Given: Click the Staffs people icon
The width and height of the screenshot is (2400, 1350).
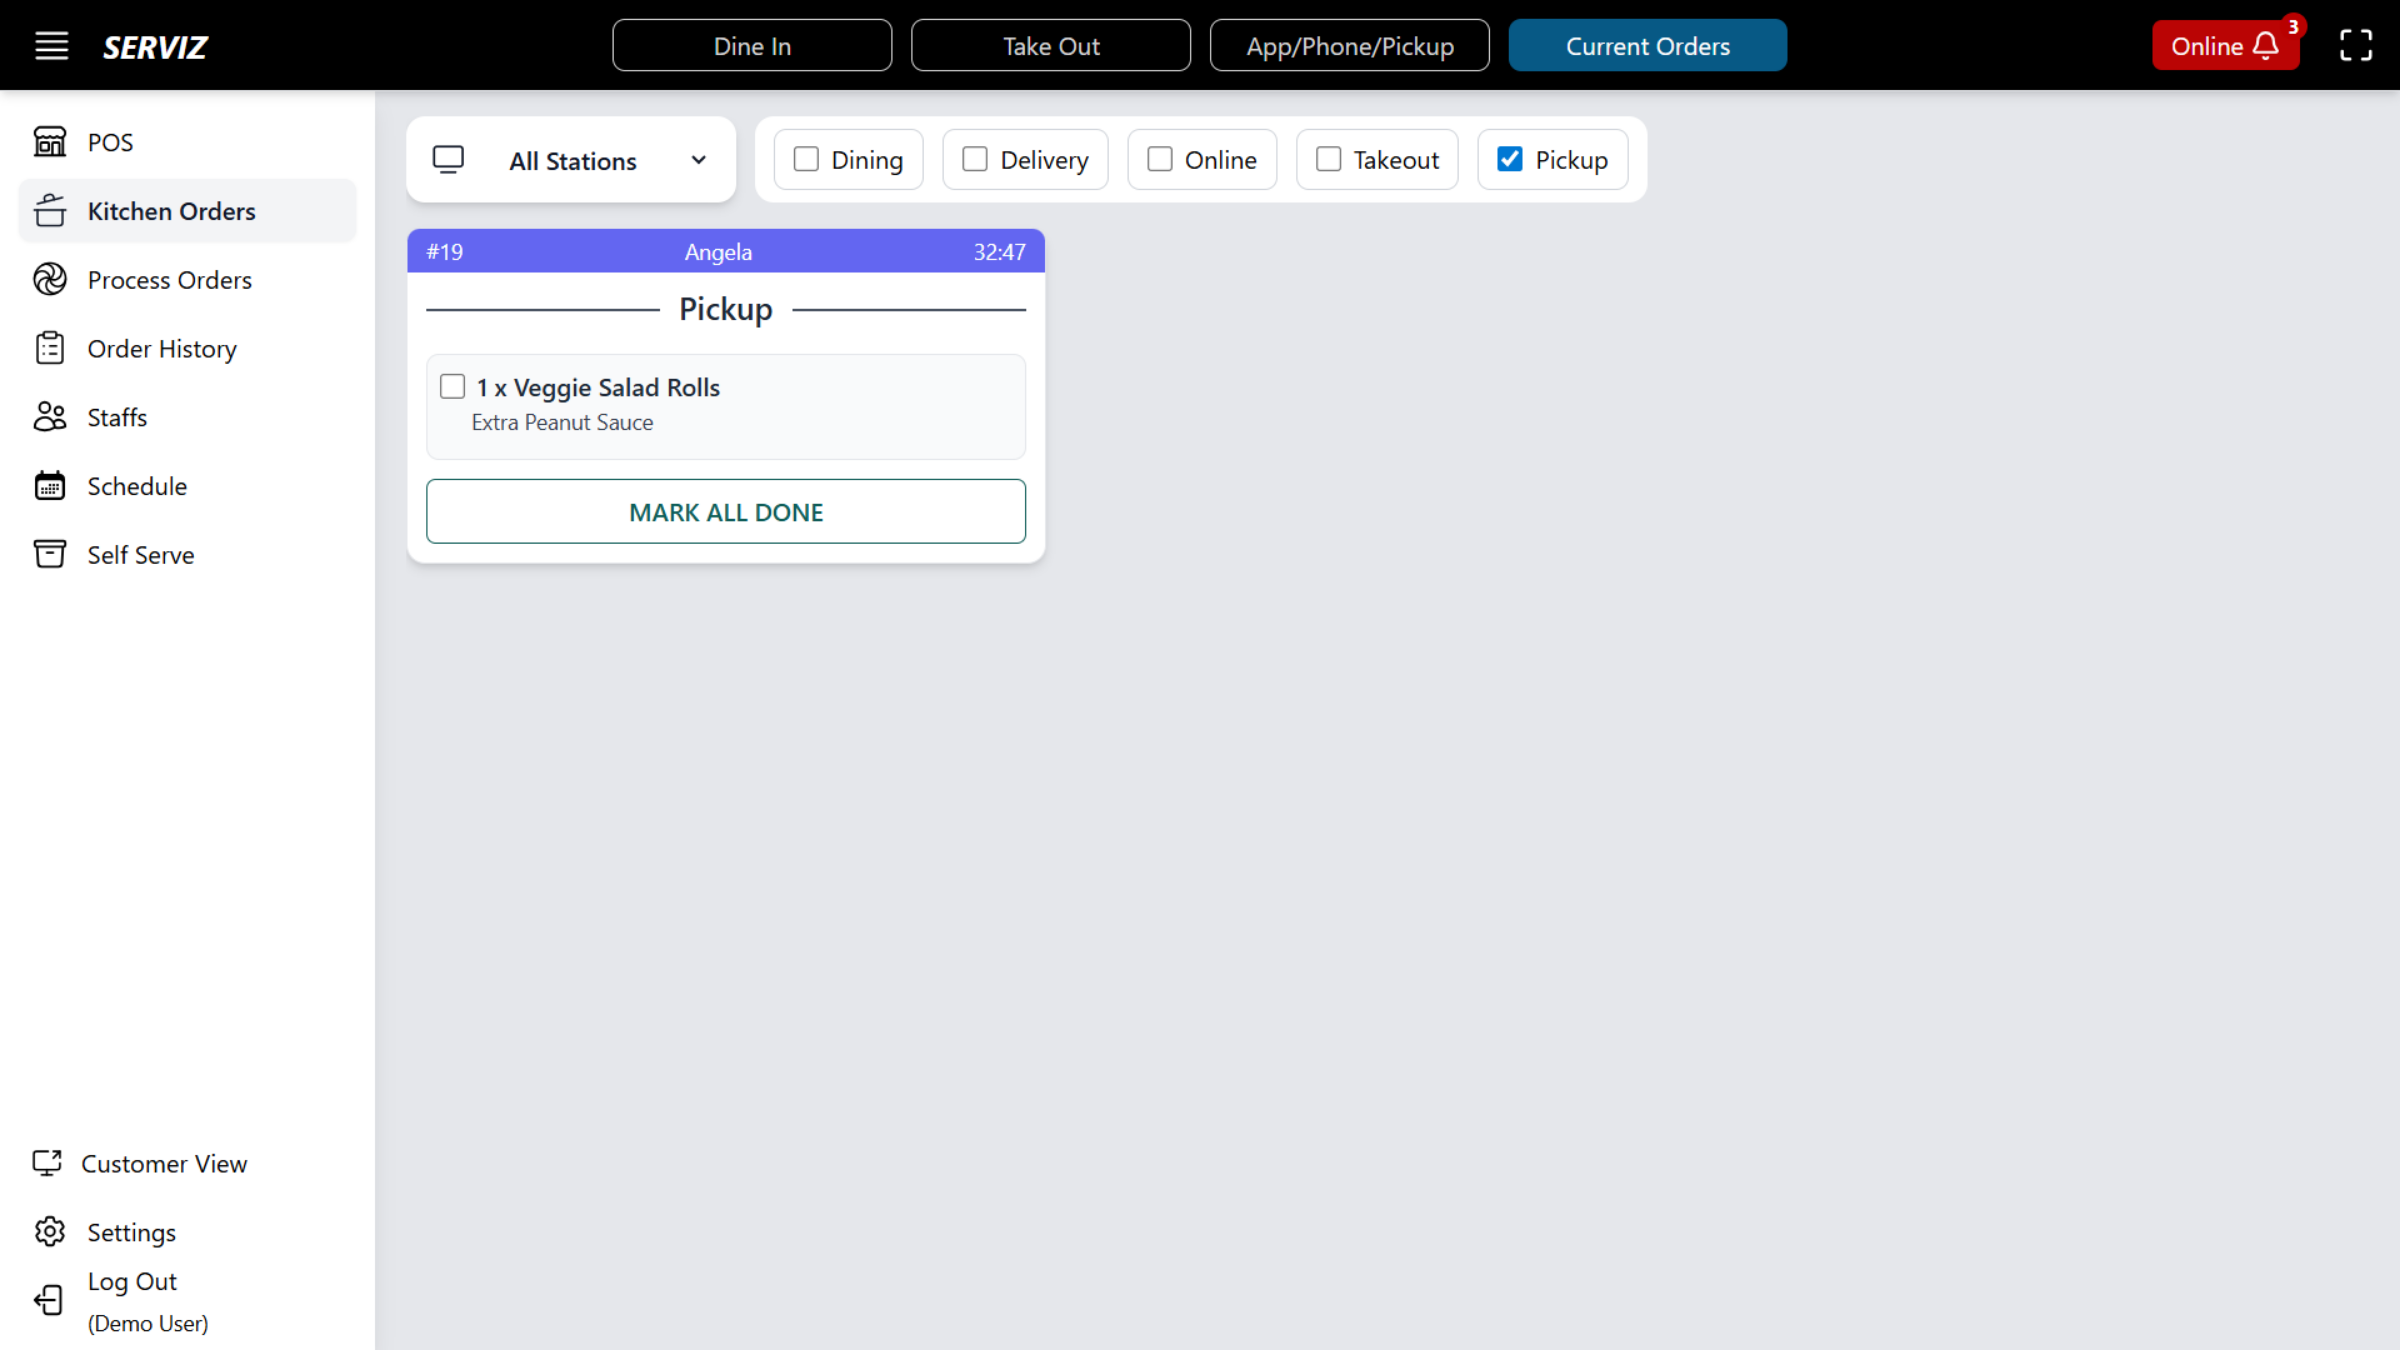Looking at the screenshot, I should [x=50, y=417].
